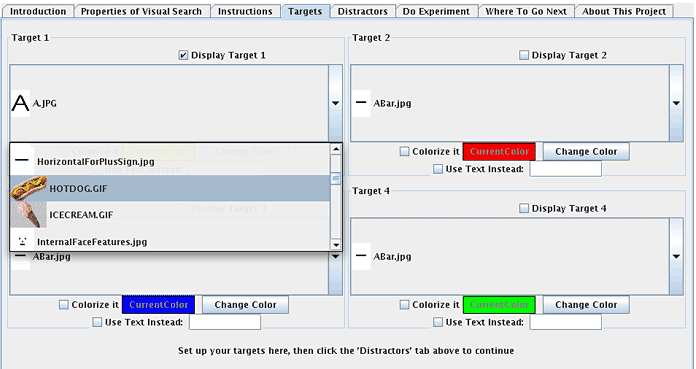
Task: Select the hot dog image thumbnail
Action: pos(29,188)
